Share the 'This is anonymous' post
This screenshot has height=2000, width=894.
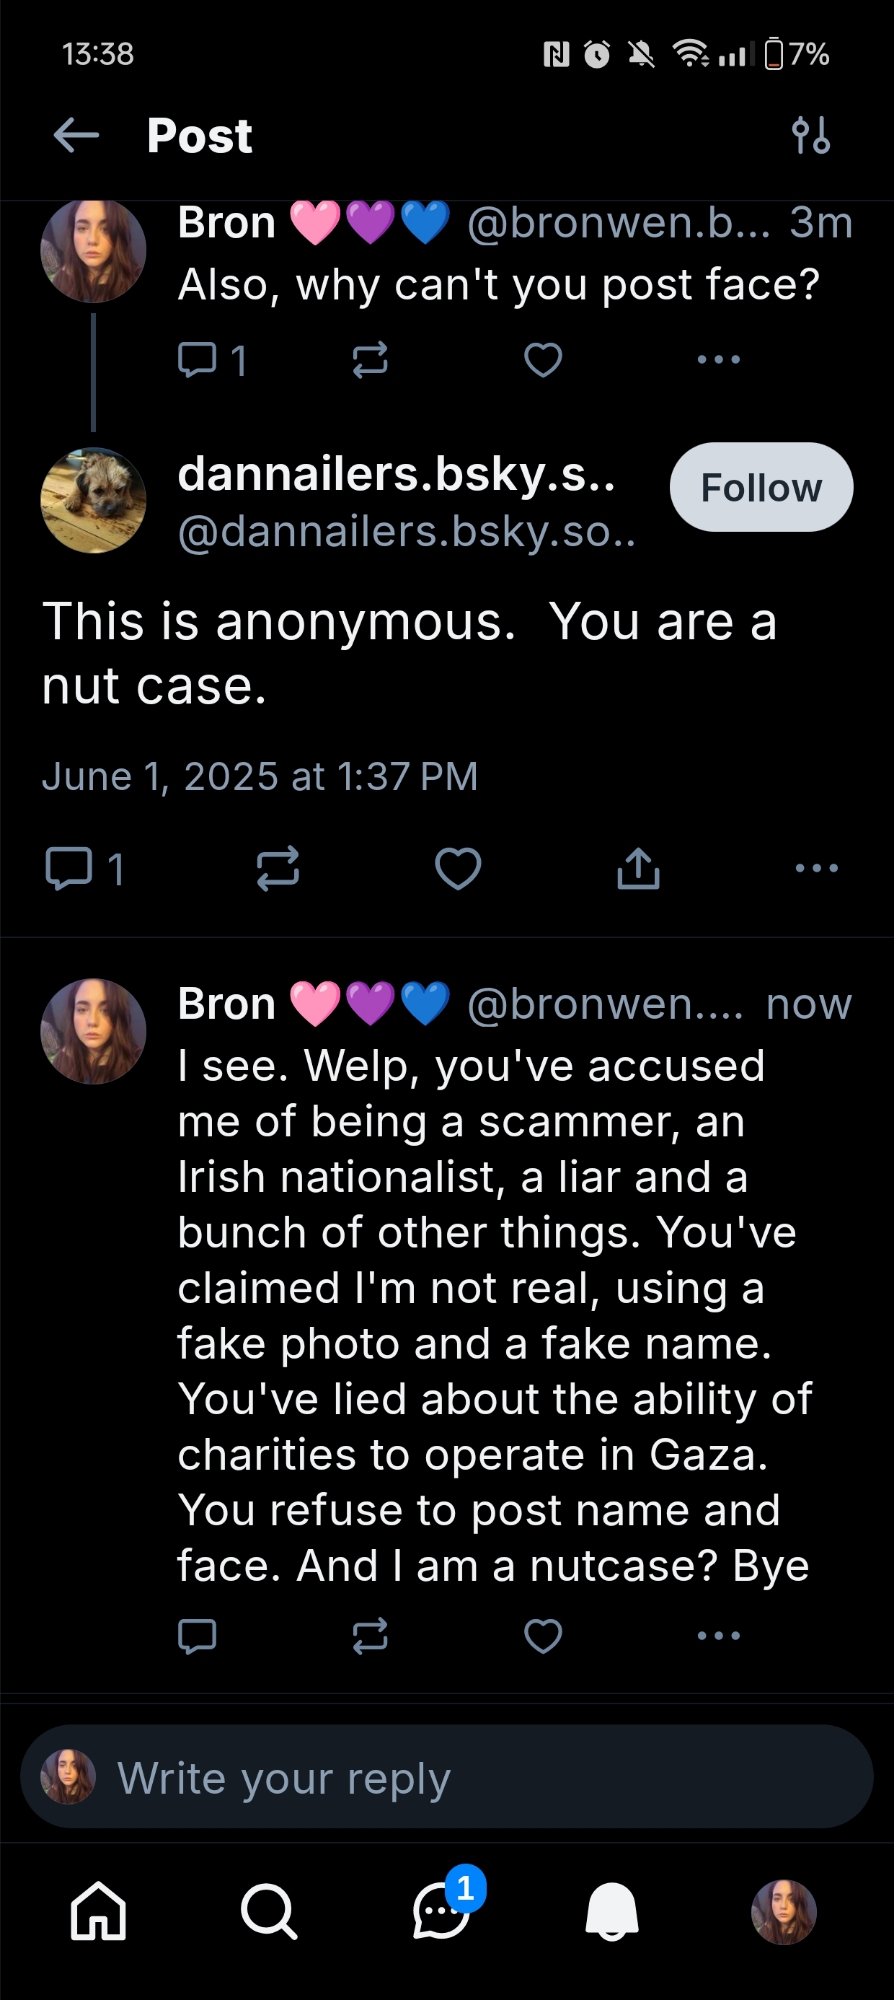(x=638, y=868)
